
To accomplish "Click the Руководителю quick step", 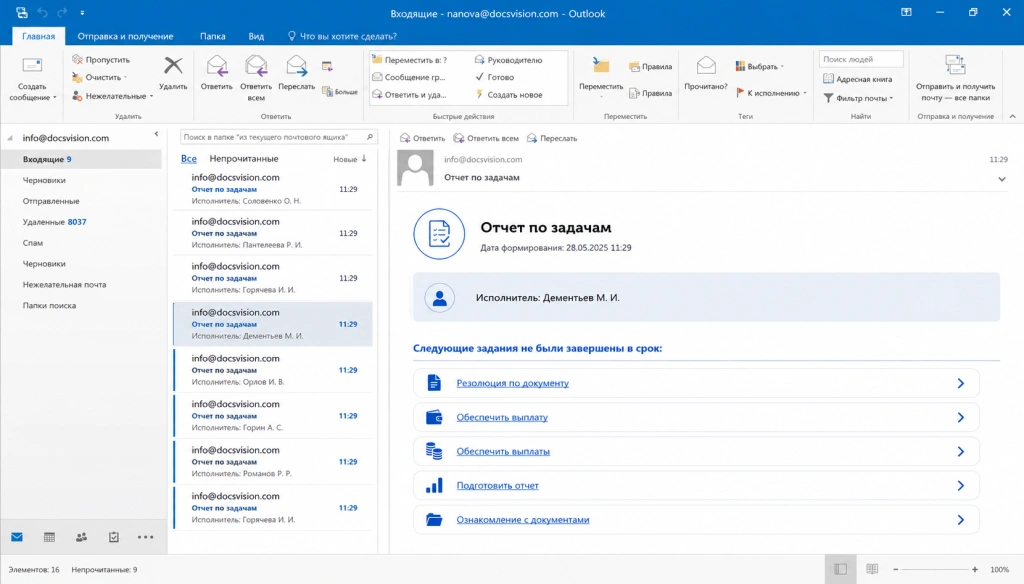I will [508, 60].
